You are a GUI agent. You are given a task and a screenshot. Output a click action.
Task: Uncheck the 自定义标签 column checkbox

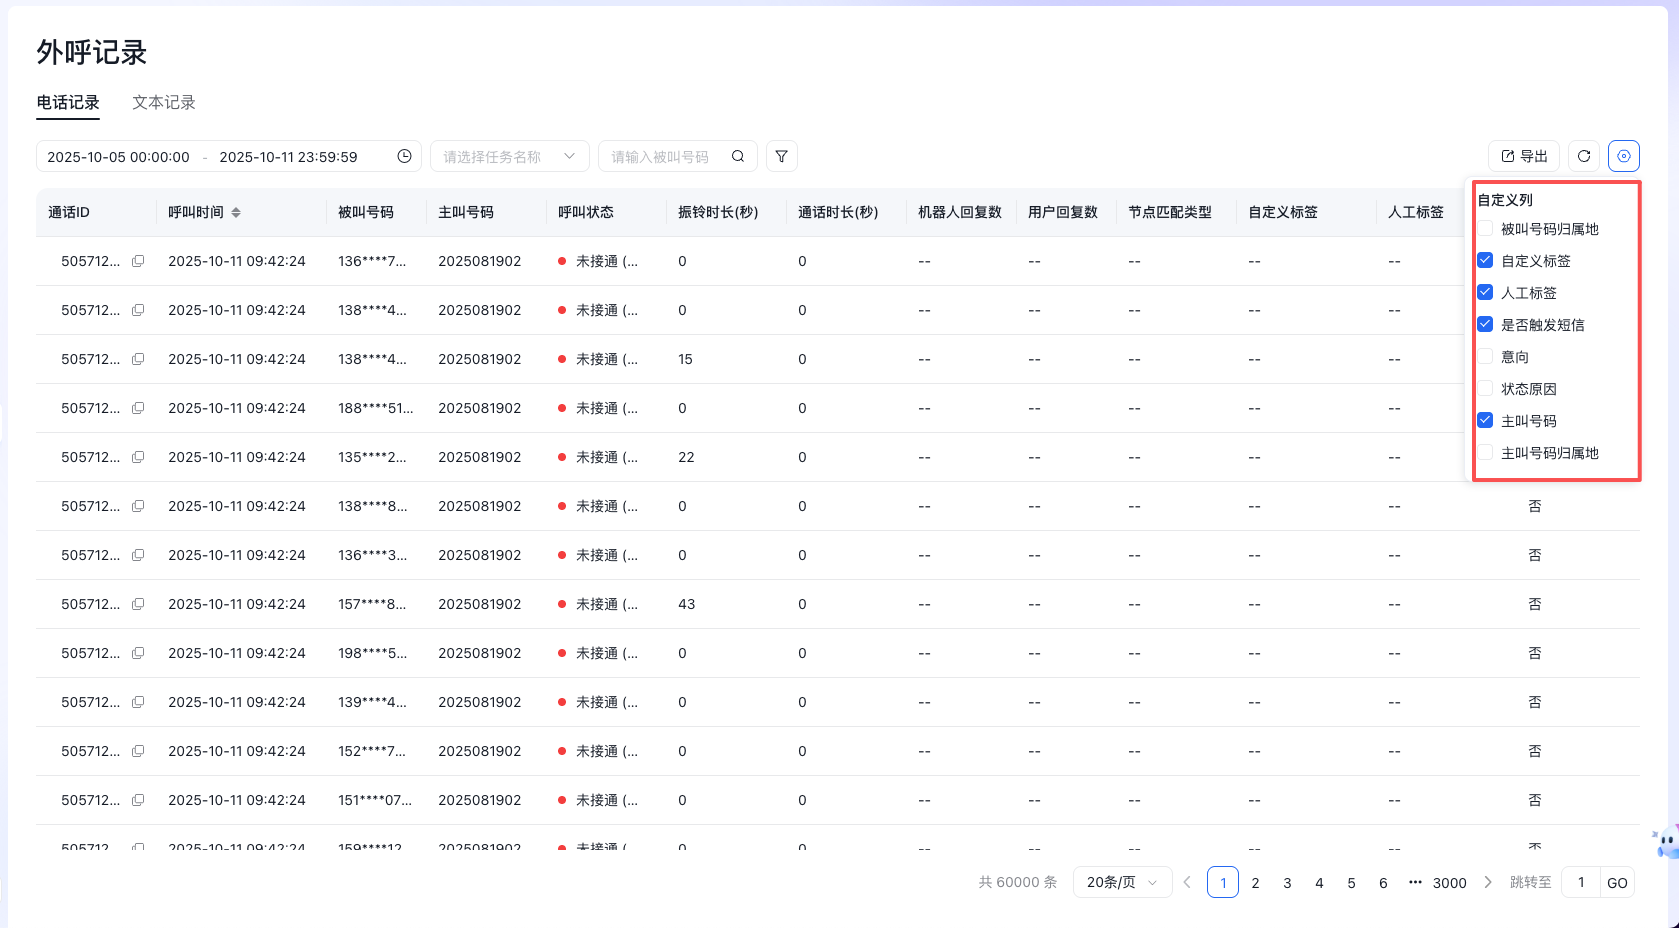(x=1486, y=261)
